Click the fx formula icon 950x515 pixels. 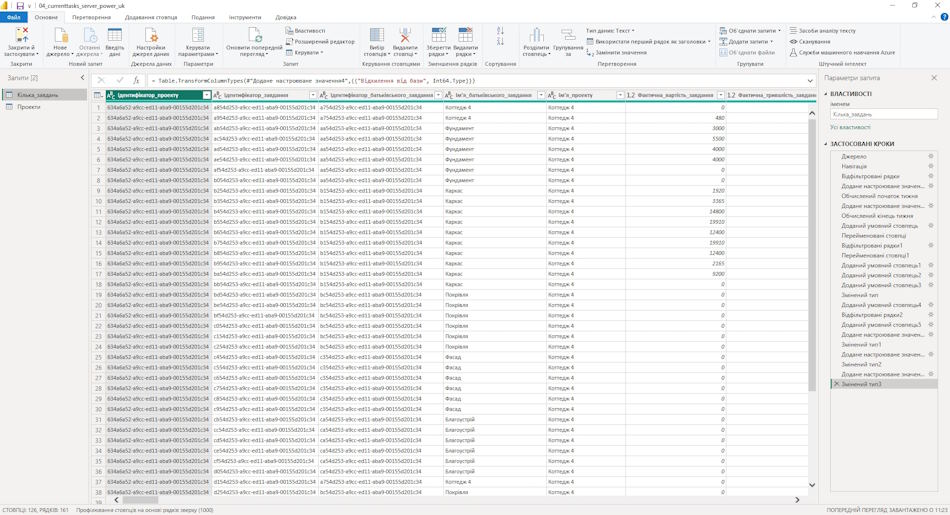click(136, 80)
